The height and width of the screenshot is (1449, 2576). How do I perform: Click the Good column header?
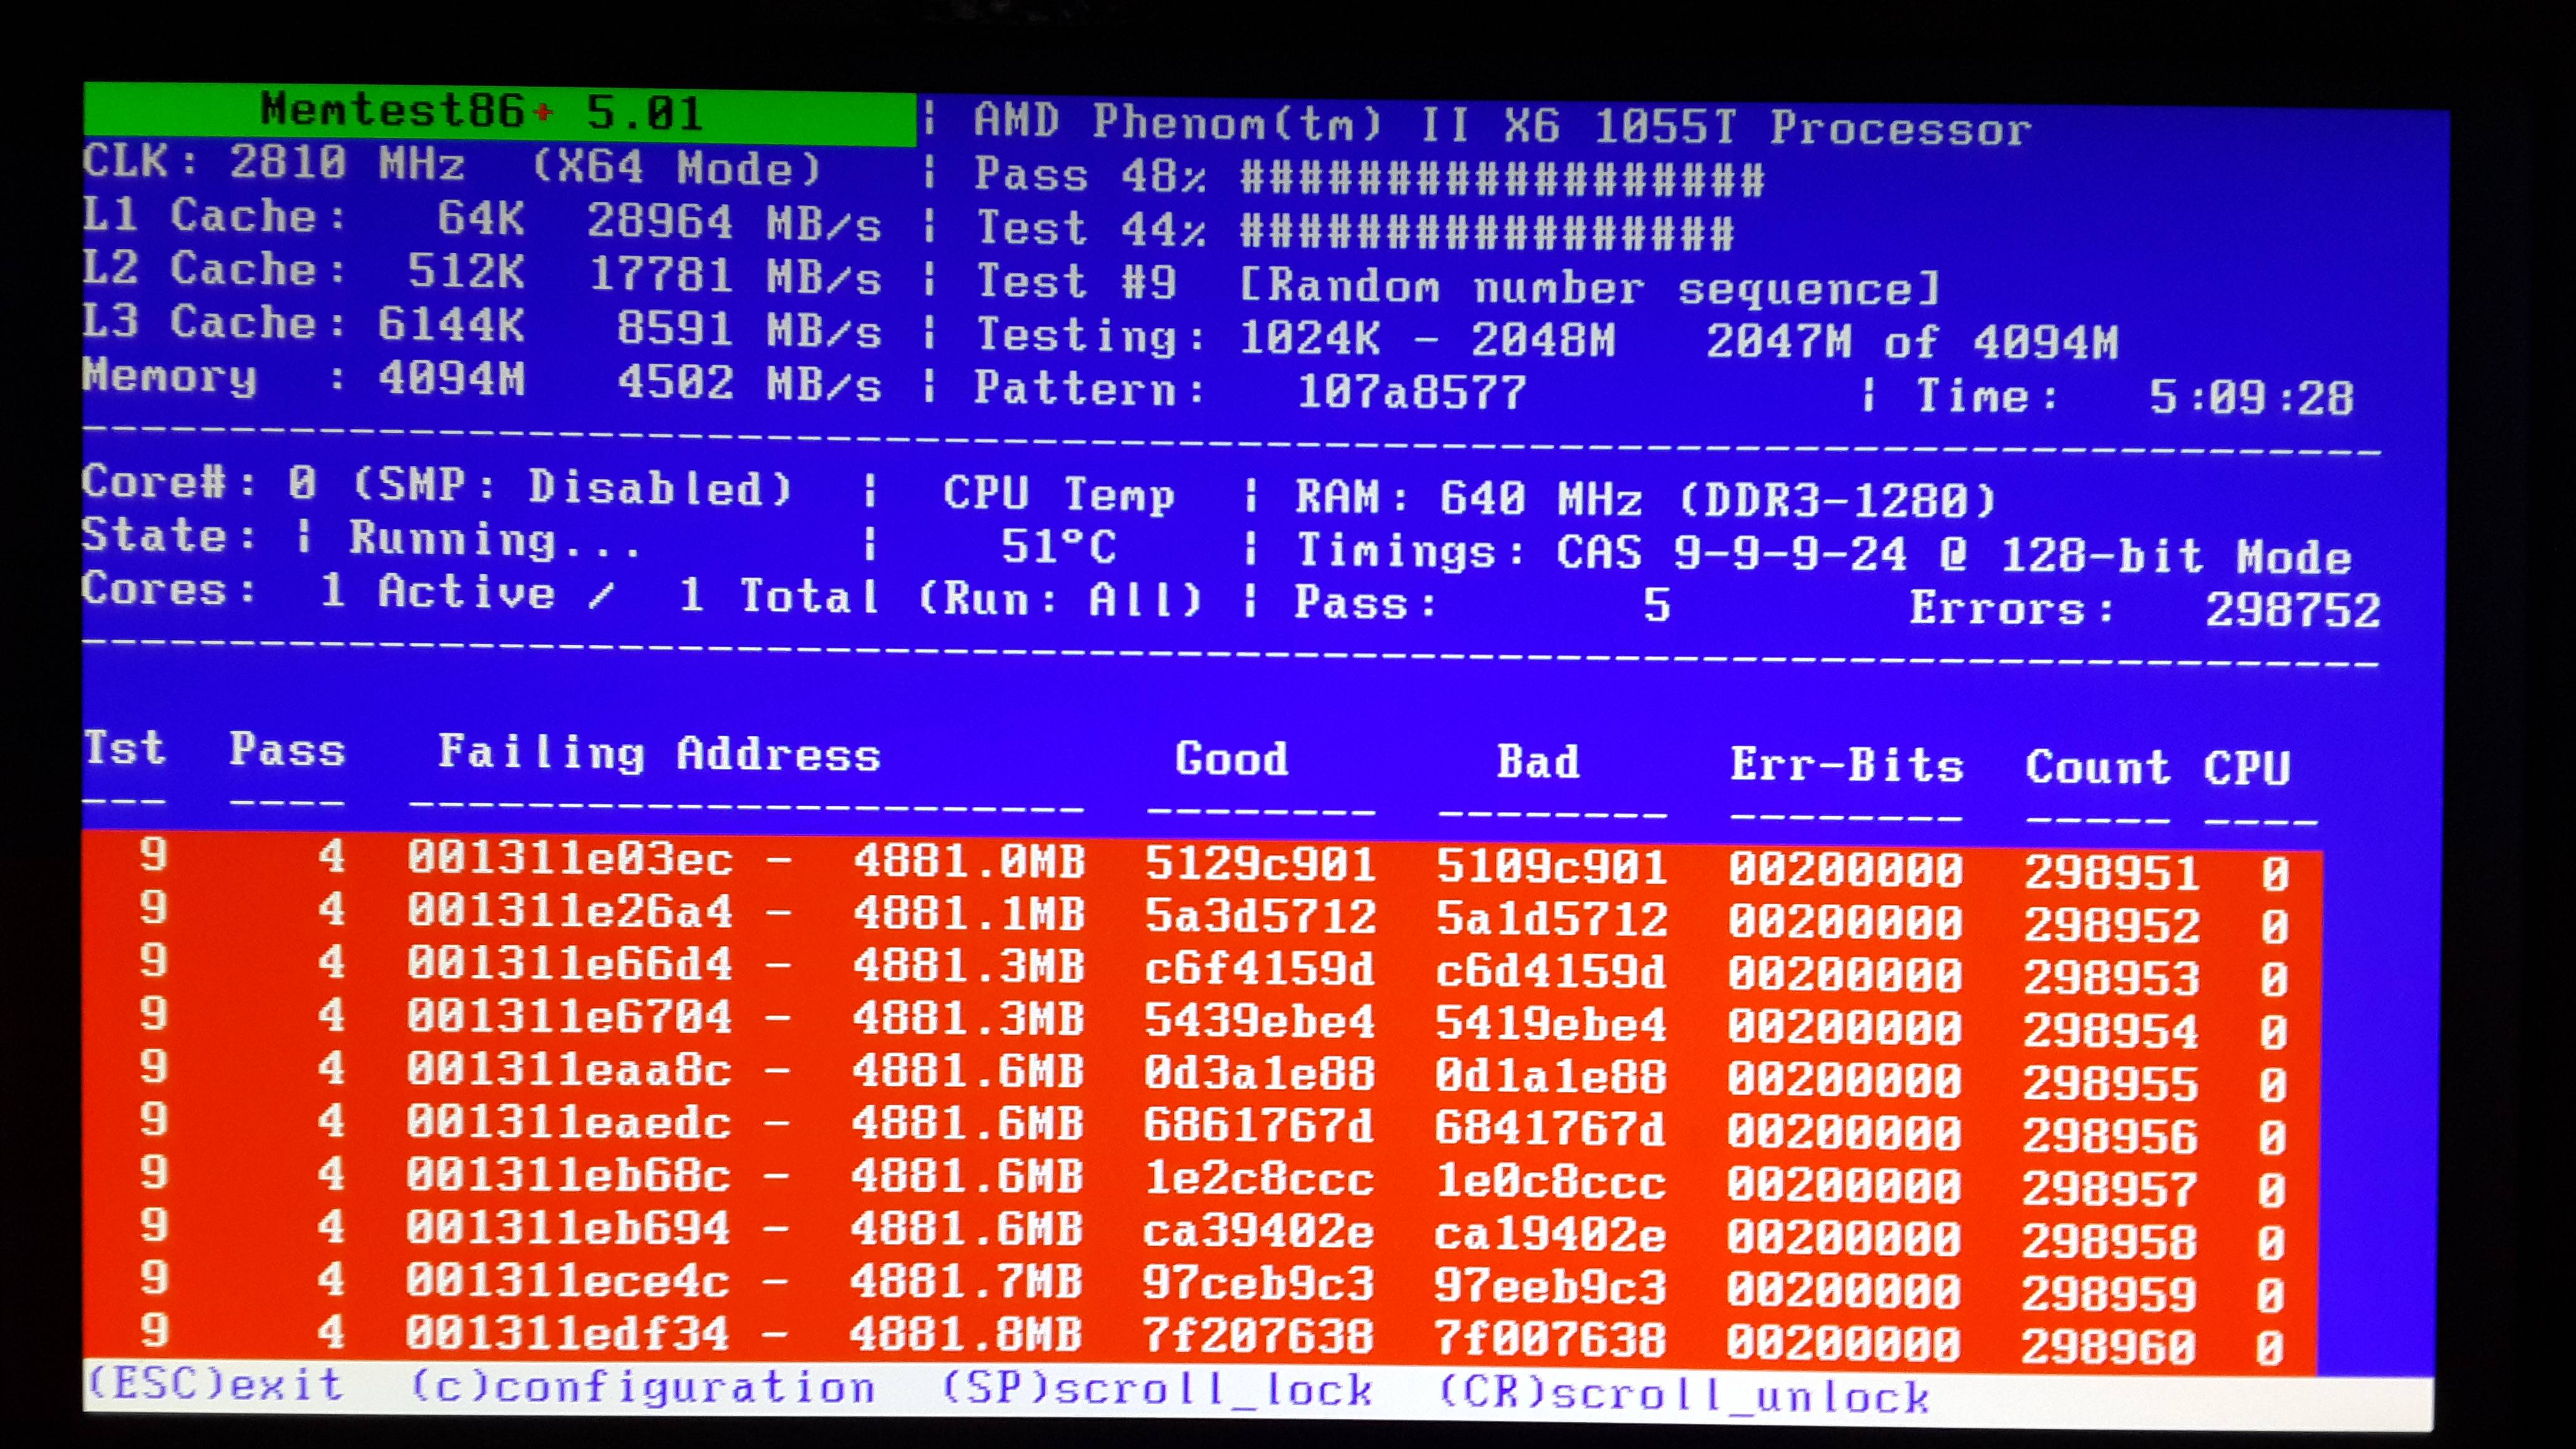pos(1231,759)
